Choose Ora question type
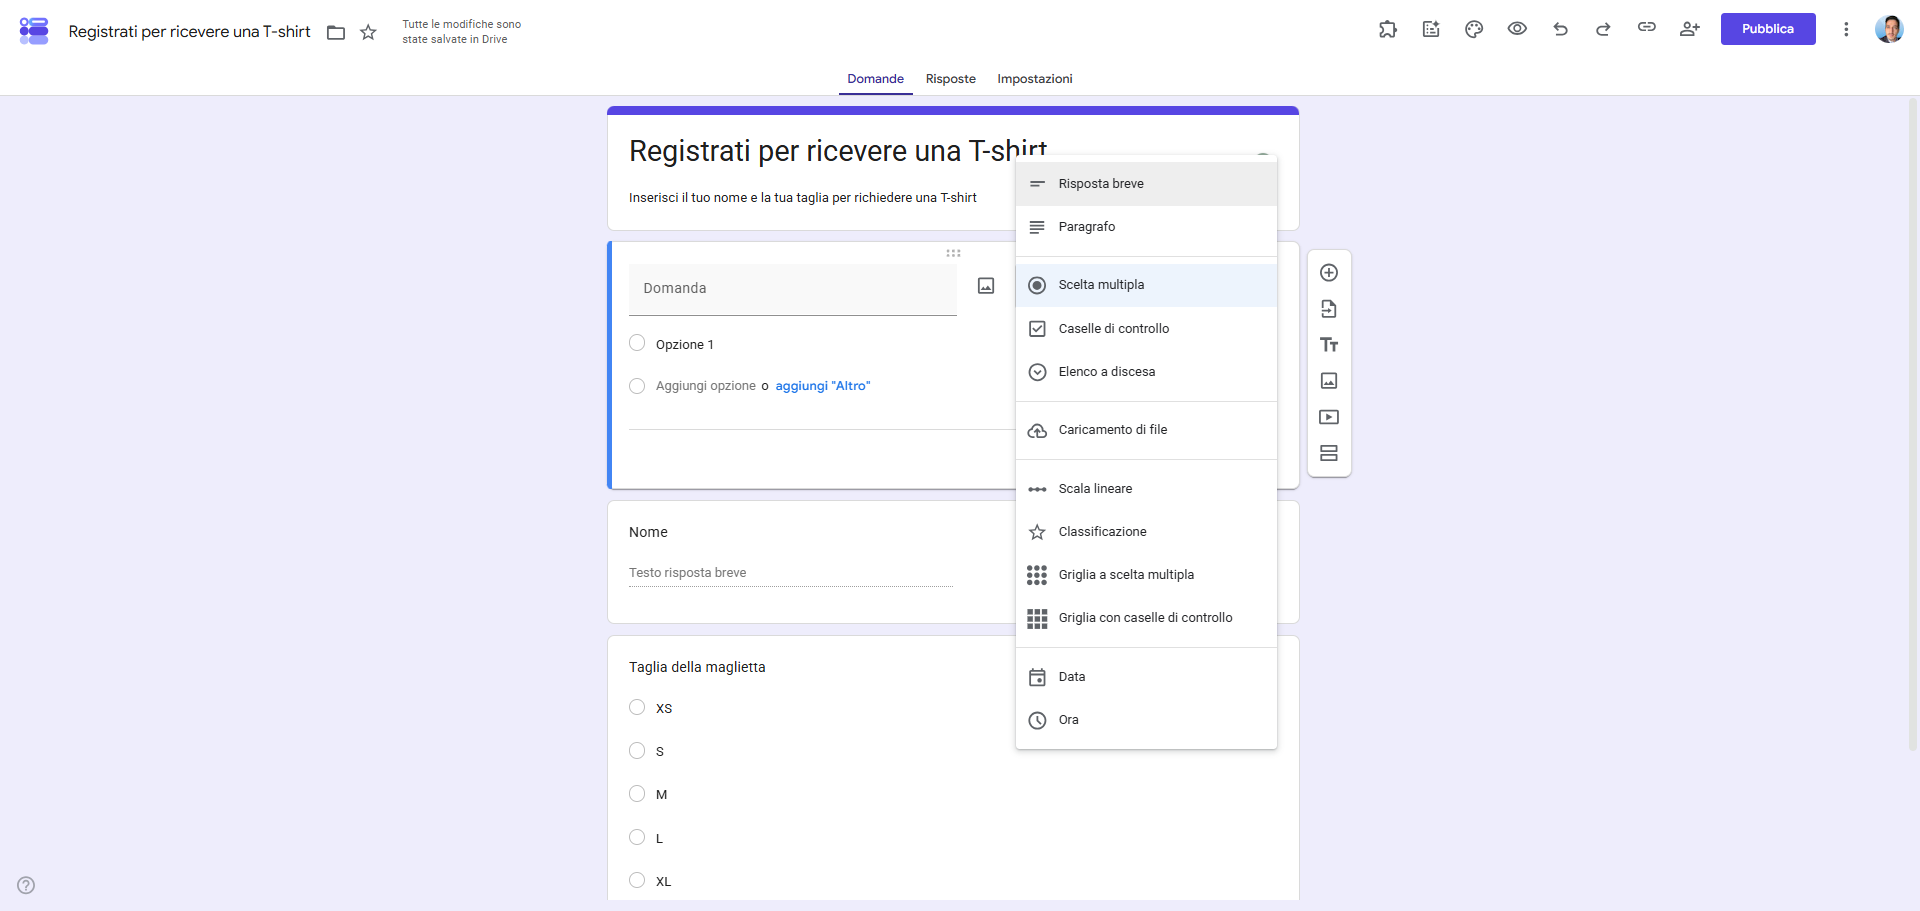Screen dimensions: 1920x911 1146,720
